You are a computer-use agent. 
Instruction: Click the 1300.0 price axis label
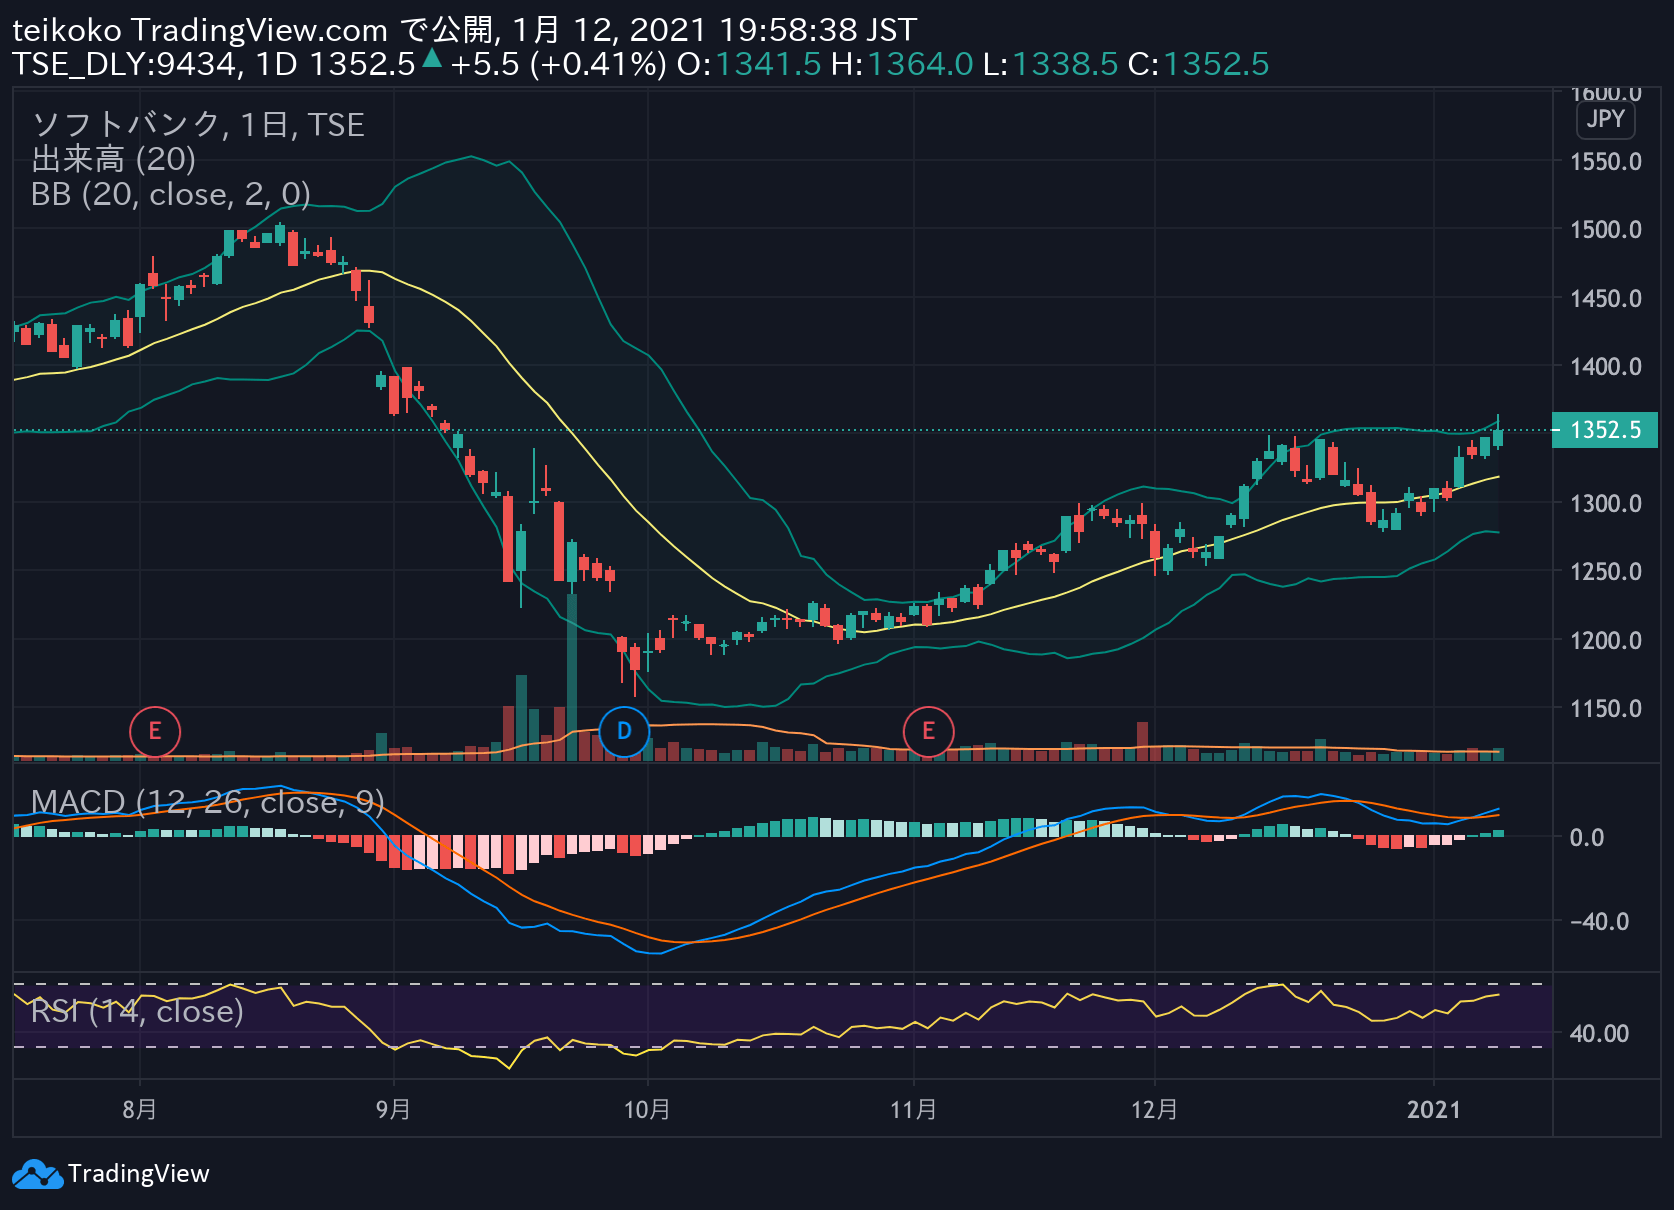1606,504
